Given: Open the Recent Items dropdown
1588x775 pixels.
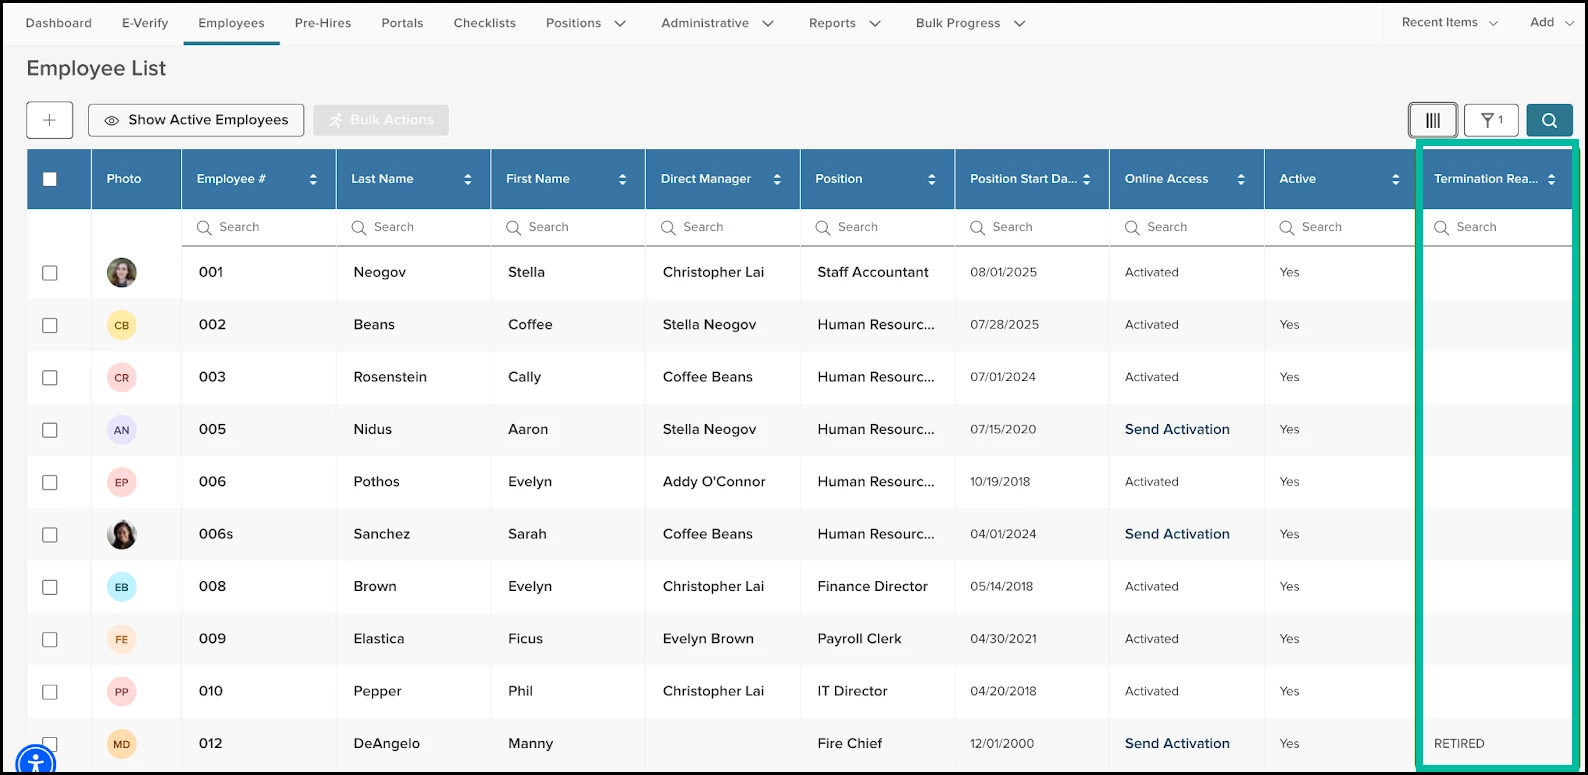Looking at the screenshot, I should click(x=1450, y=22).
